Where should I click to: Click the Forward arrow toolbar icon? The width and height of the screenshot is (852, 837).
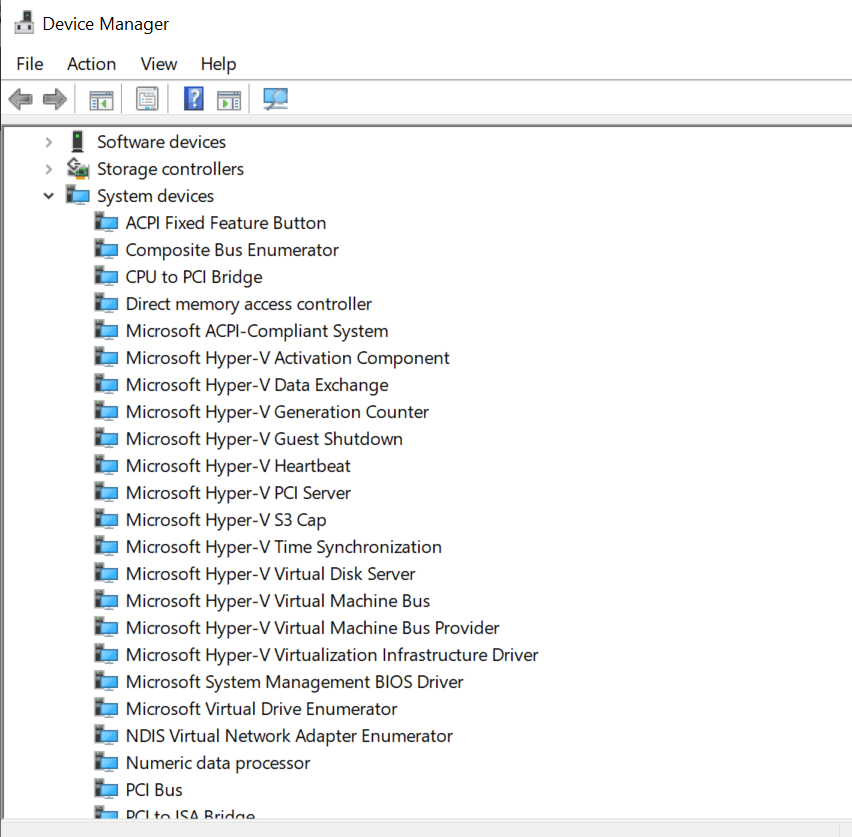[x=54, y=99]
